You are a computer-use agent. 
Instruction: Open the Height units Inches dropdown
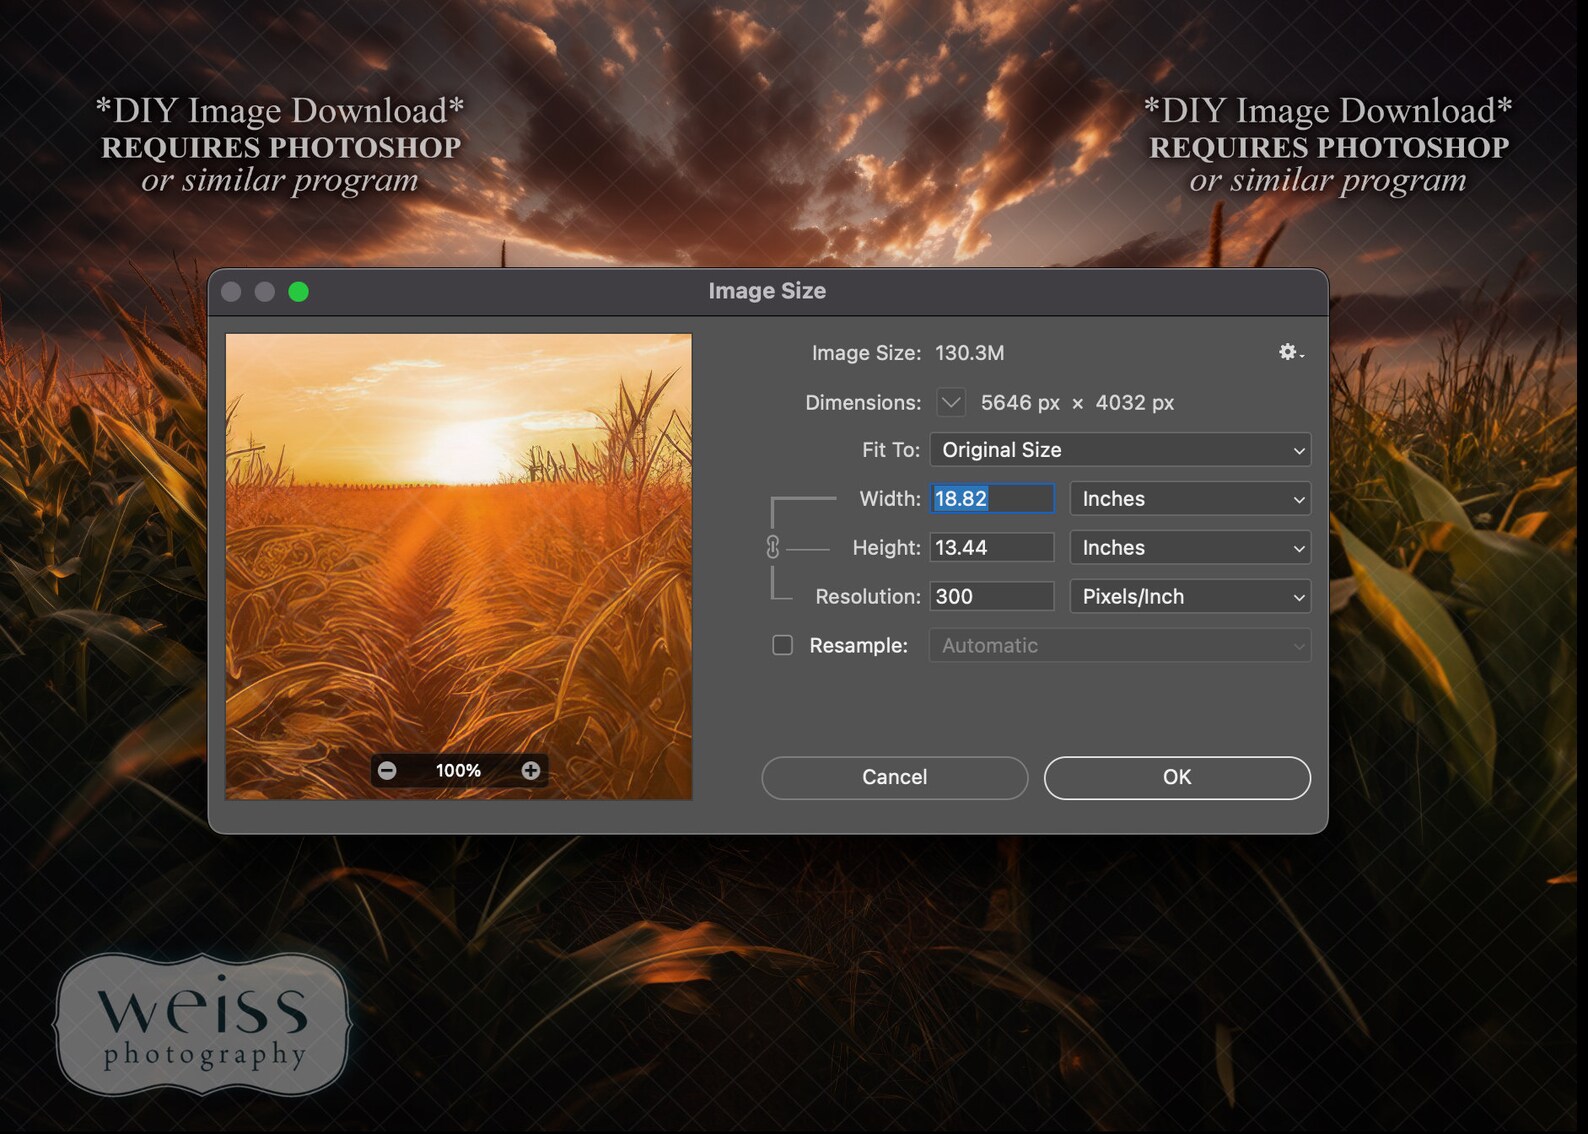1190,547
